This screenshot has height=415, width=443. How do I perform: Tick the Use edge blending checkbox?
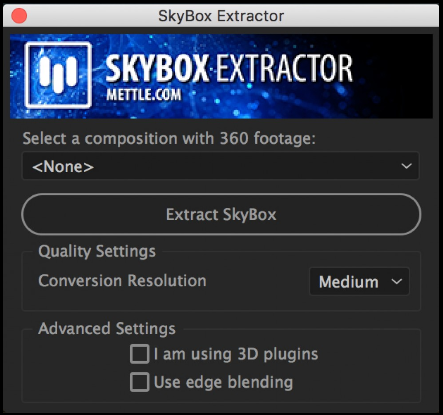[x=139, y=382]
